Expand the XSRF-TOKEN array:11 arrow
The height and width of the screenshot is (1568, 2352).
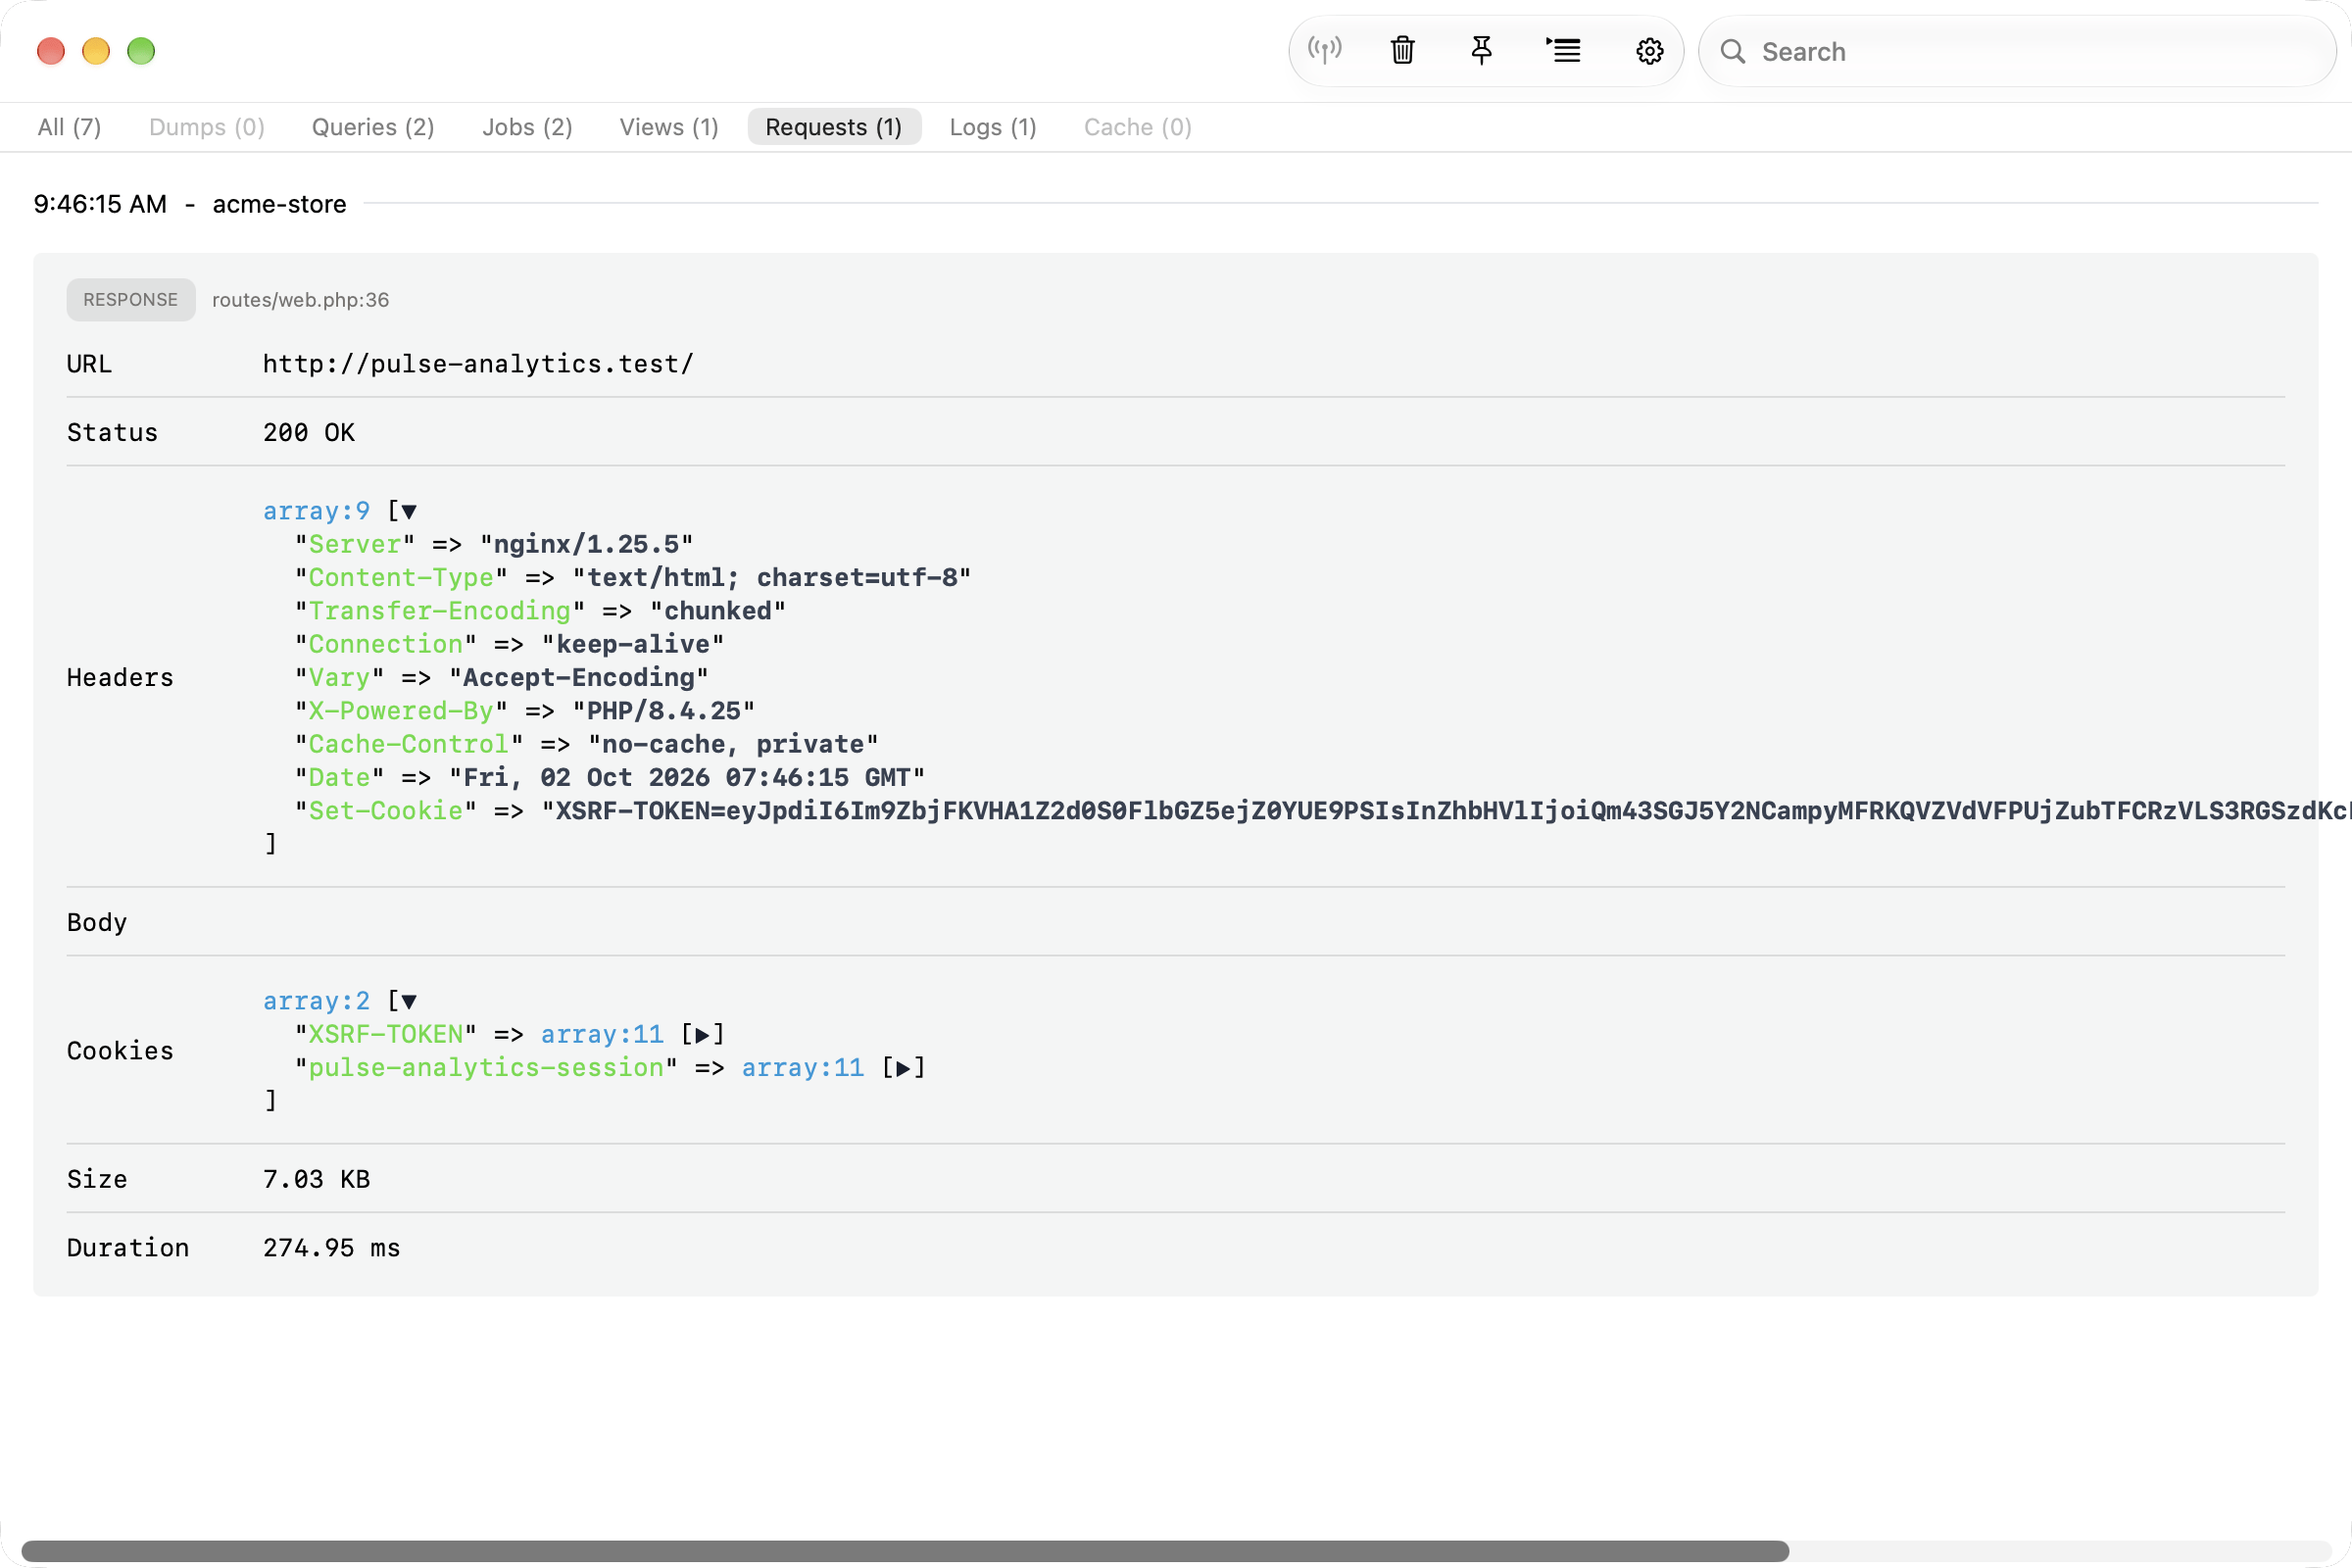702,1035
